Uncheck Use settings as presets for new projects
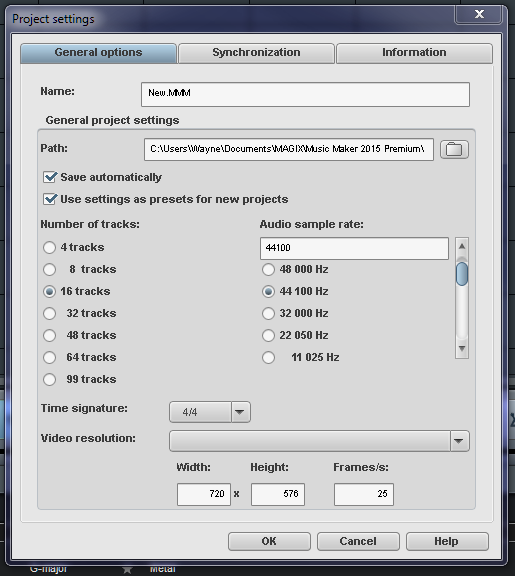The image size is (515, 576). click(x=50, y=199)
